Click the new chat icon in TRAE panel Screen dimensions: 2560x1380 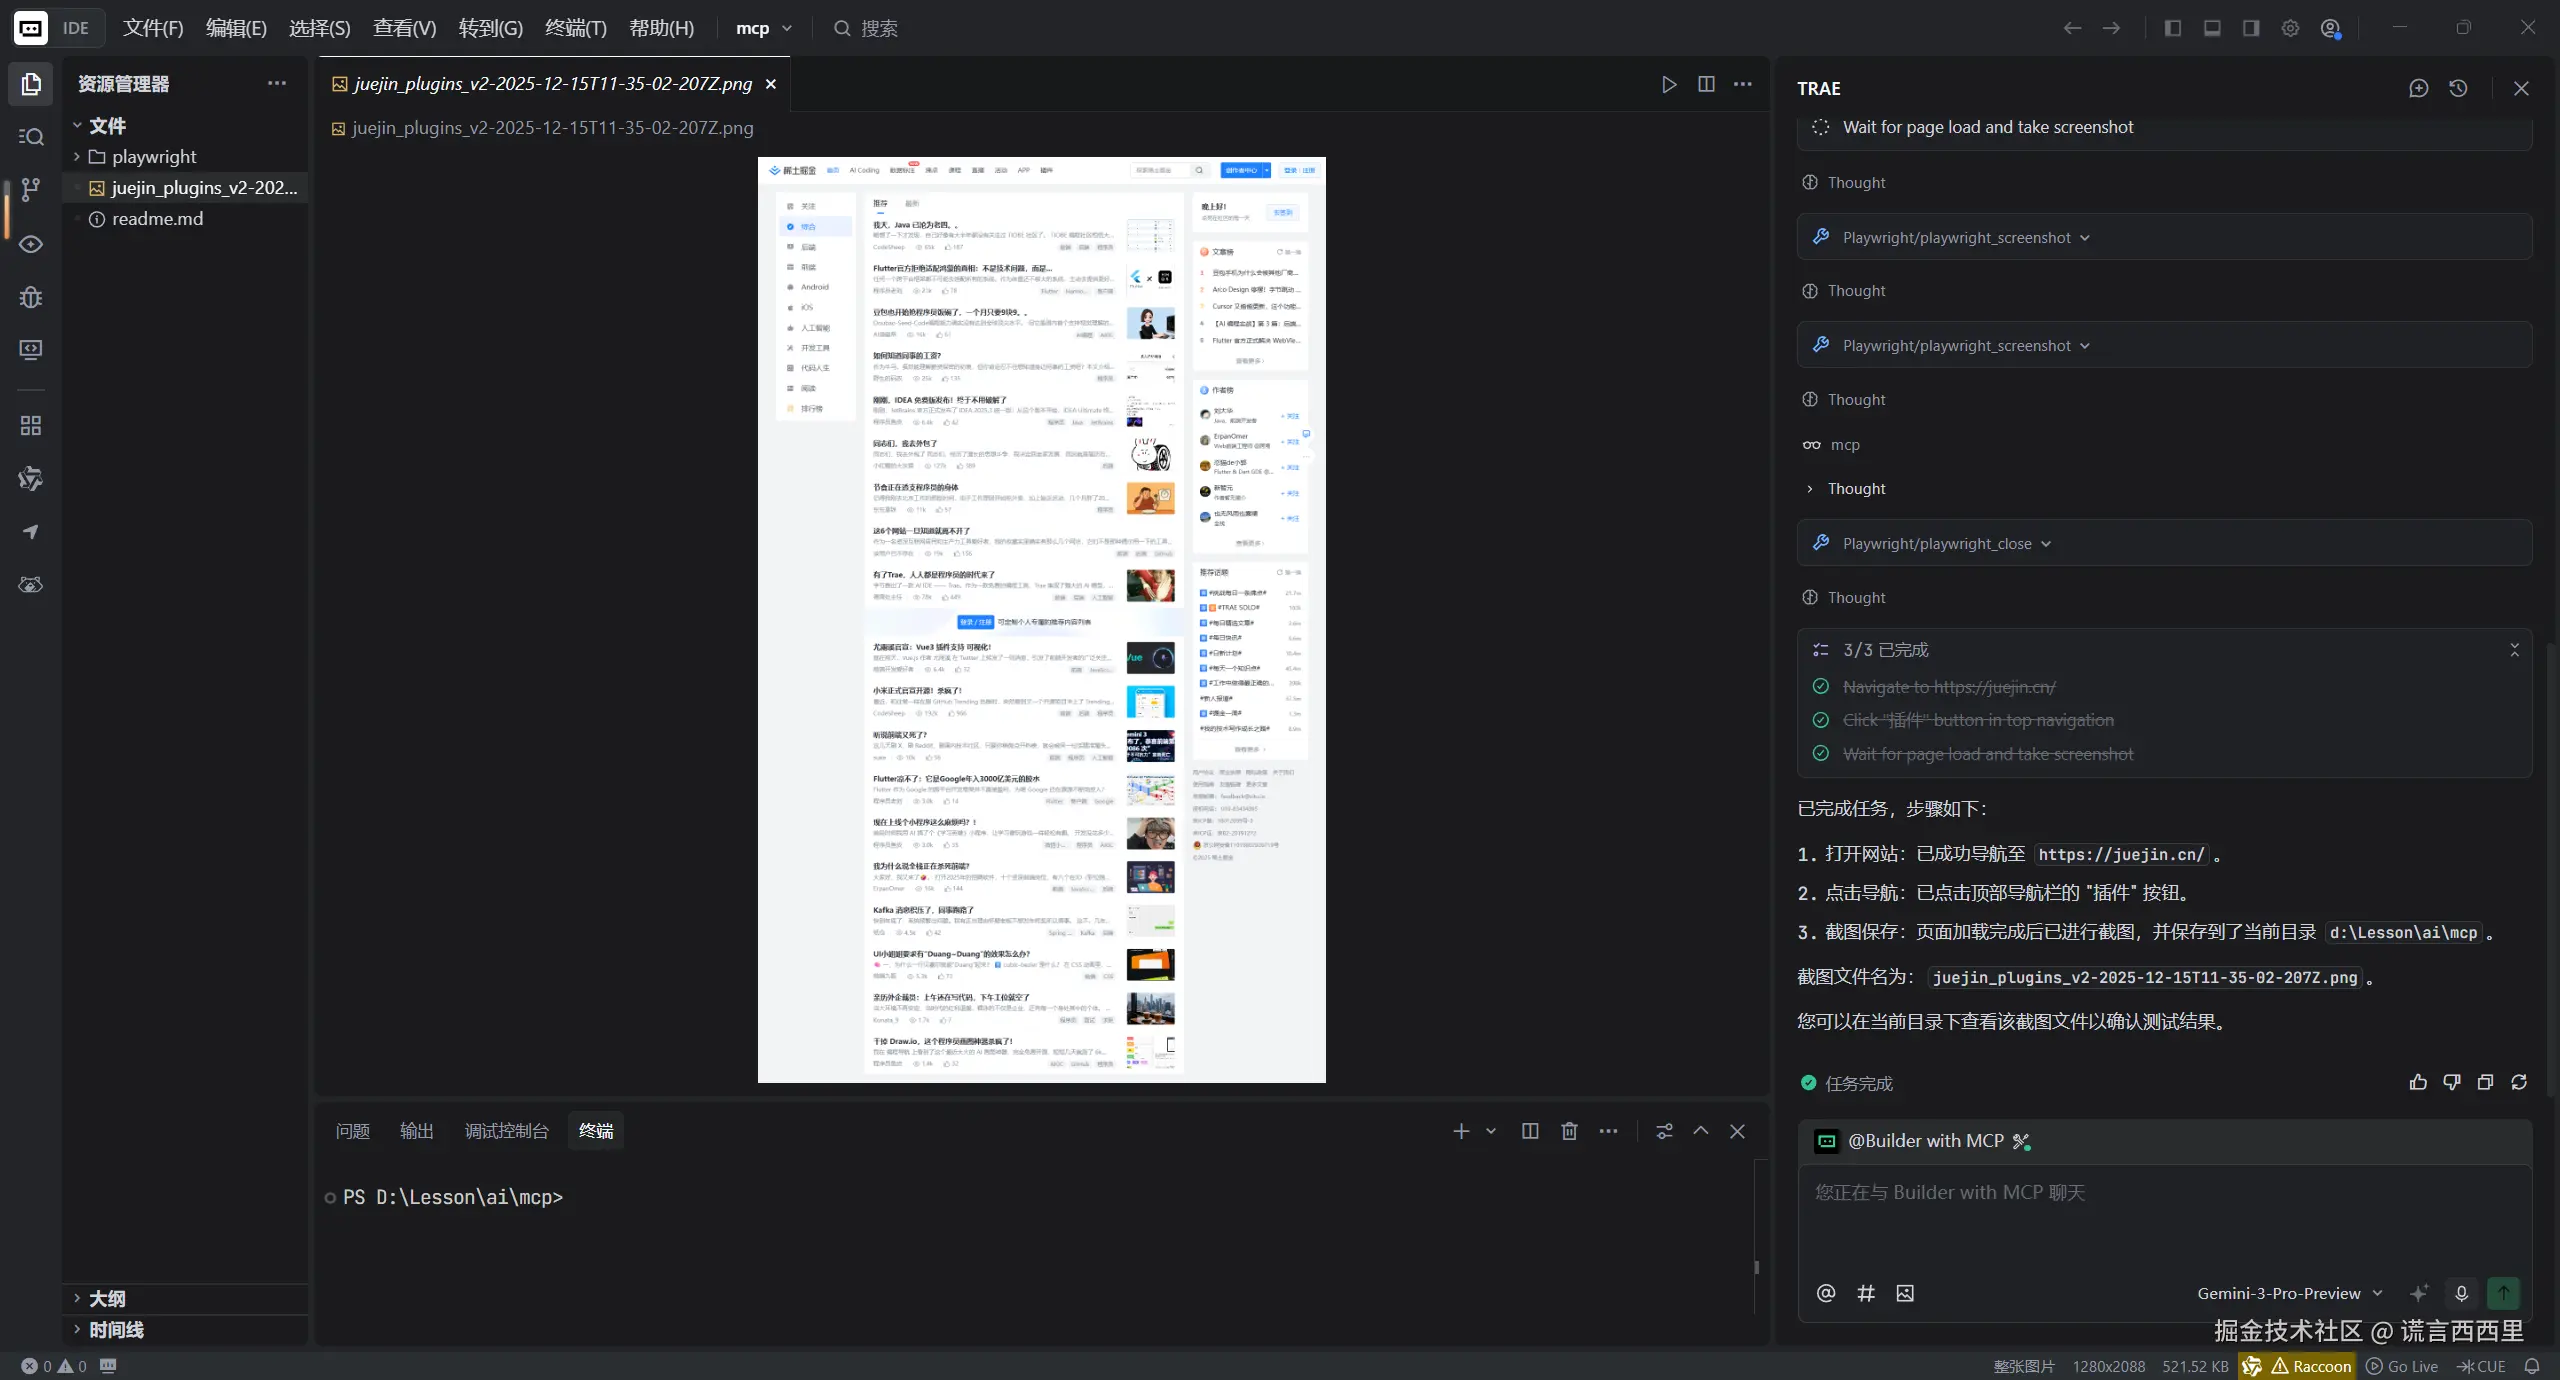pyautogui.click(x=2418, y=88)
